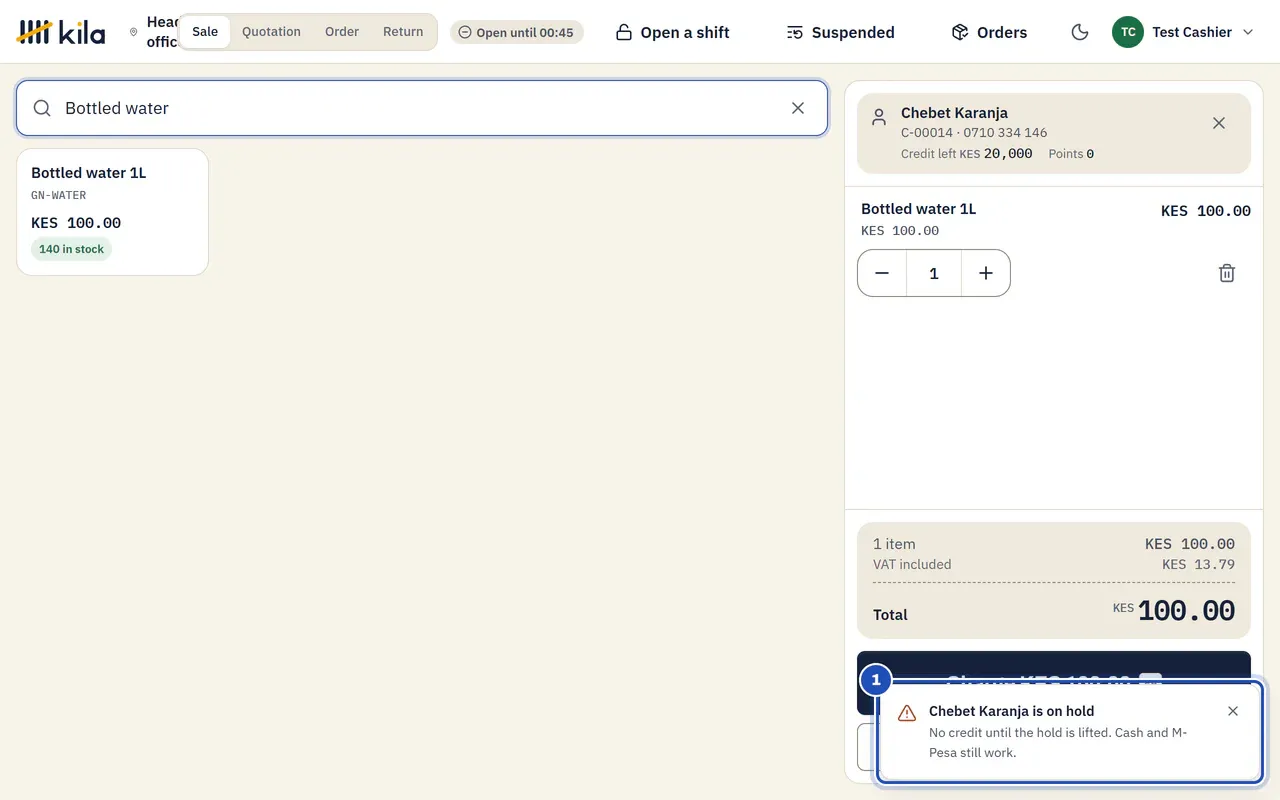View Suspended sales

pos(840,32)
